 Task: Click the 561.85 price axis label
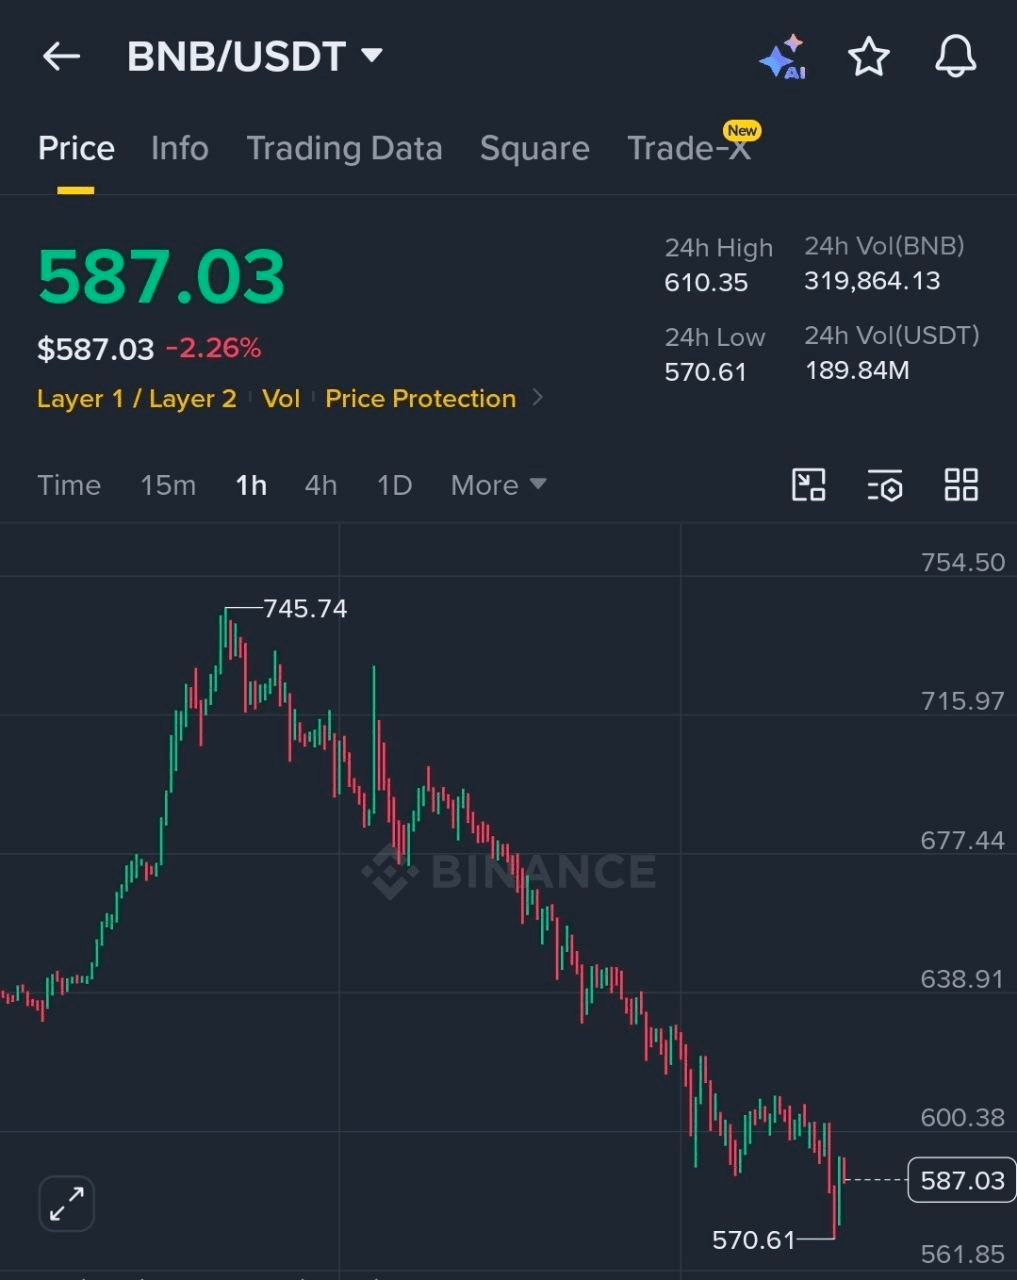click(x=962, y=1254)
